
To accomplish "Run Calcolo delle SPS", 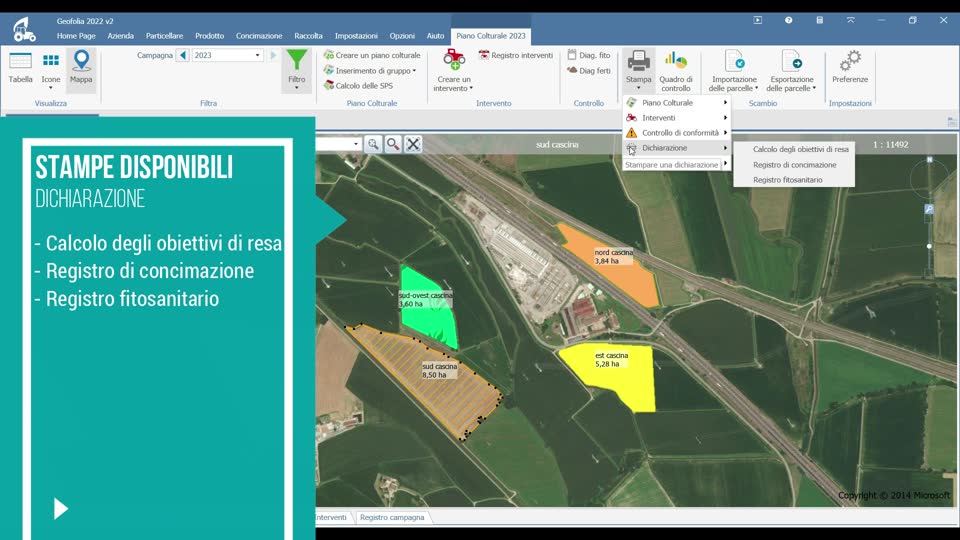I will click(359, 86).
